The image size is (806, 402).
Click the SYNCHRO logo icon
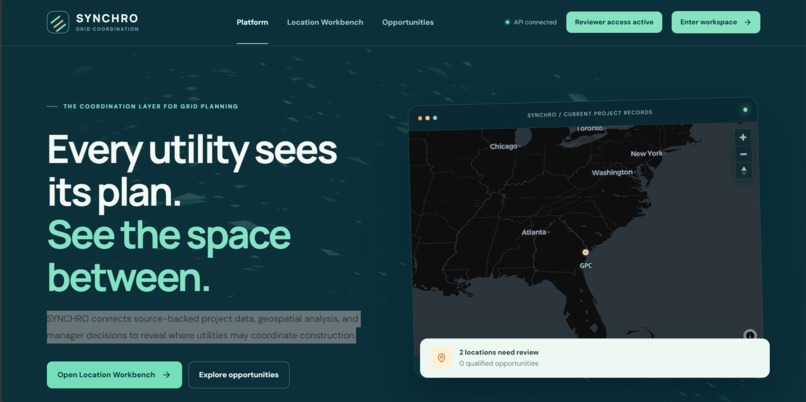point(58,22)
